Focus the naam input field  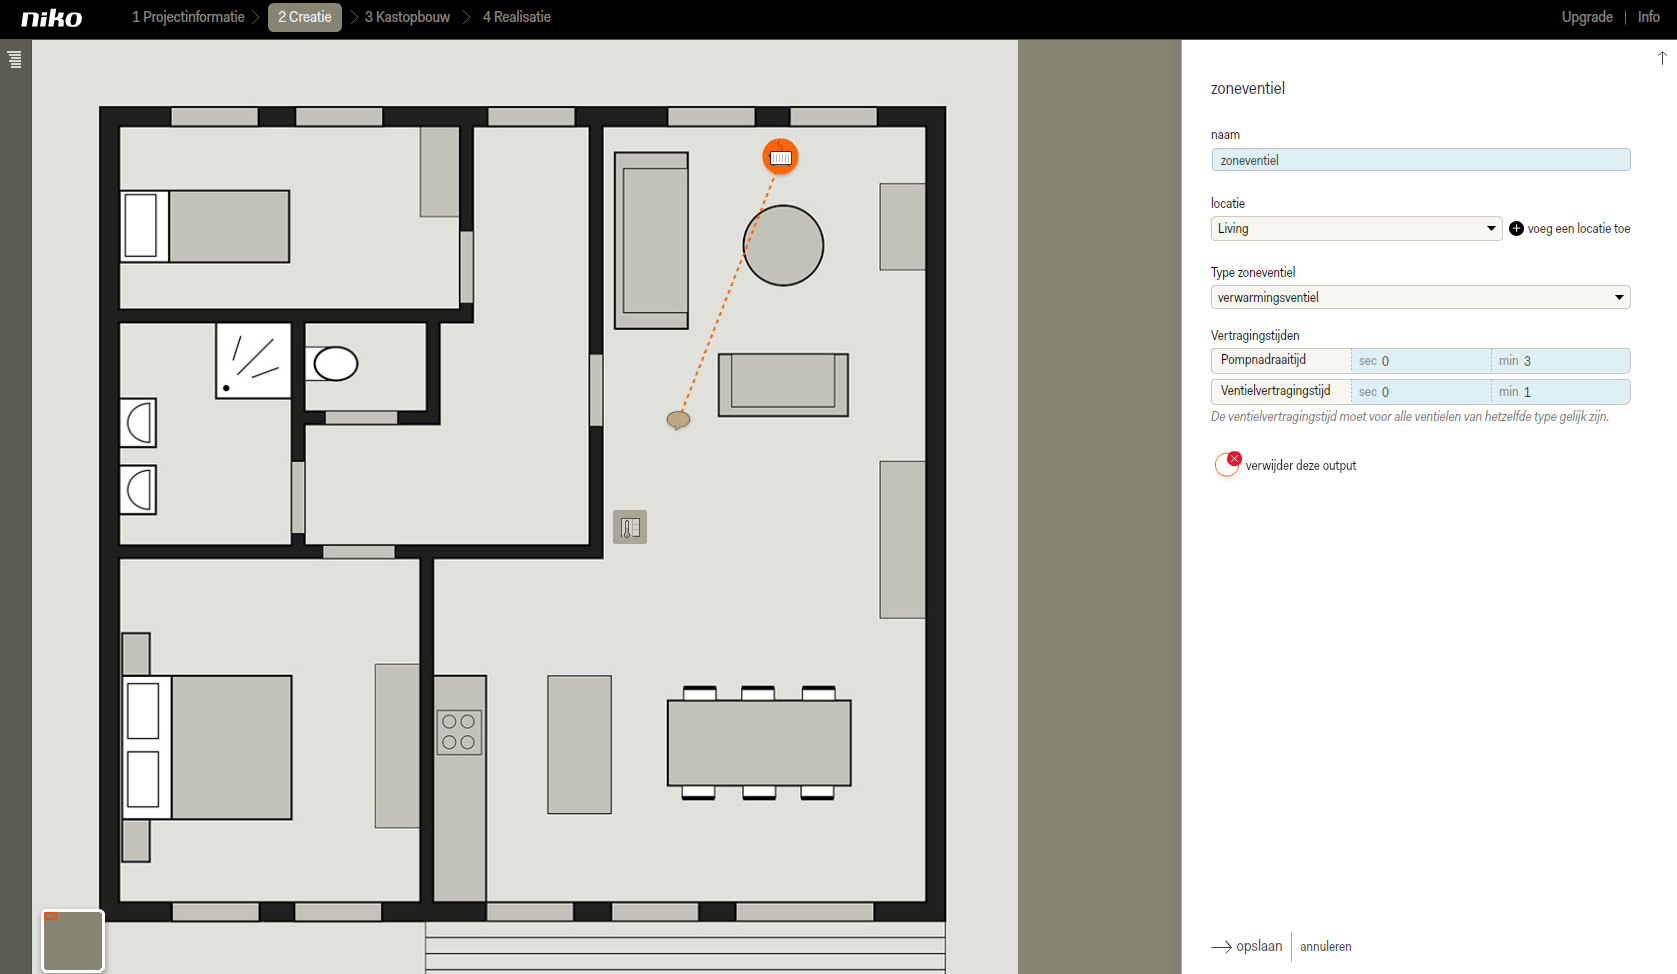point(1420,160)
